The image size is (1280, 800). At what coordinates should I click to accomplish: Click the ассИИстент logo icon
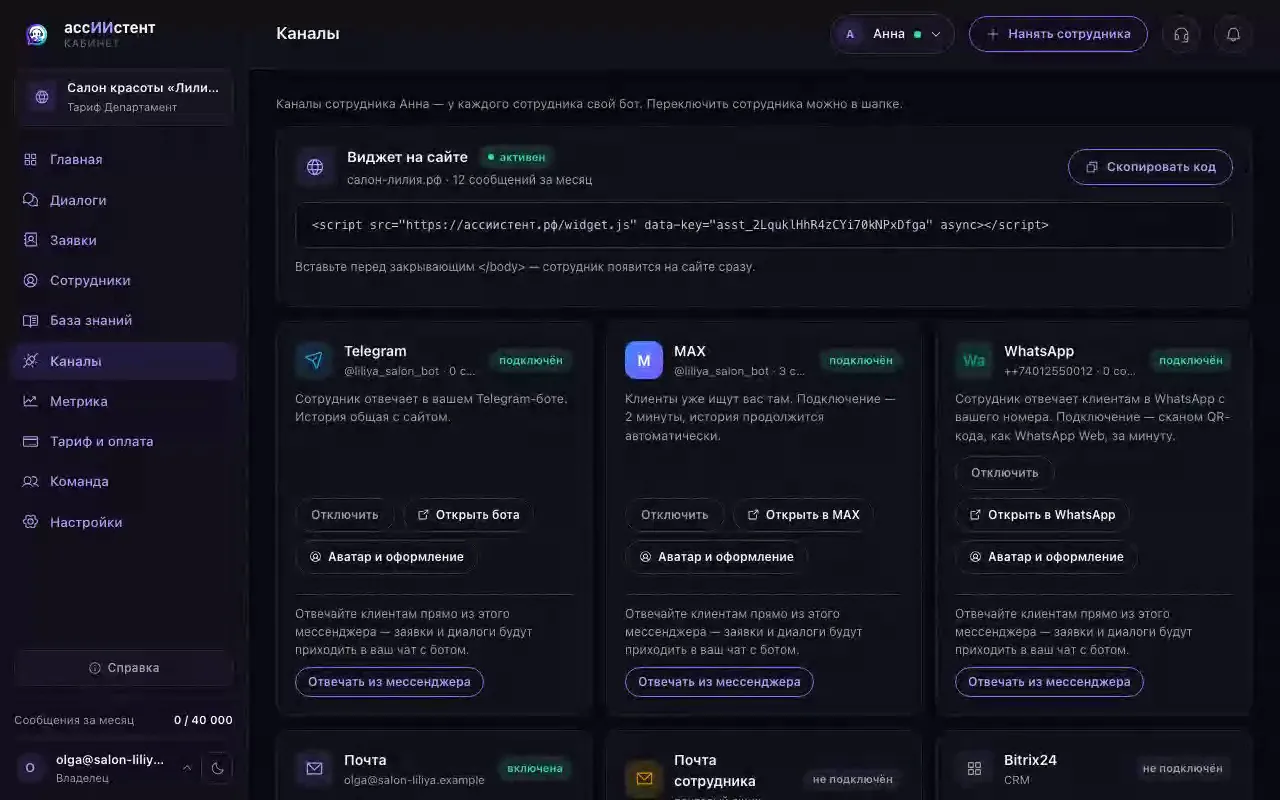[37, 35]
